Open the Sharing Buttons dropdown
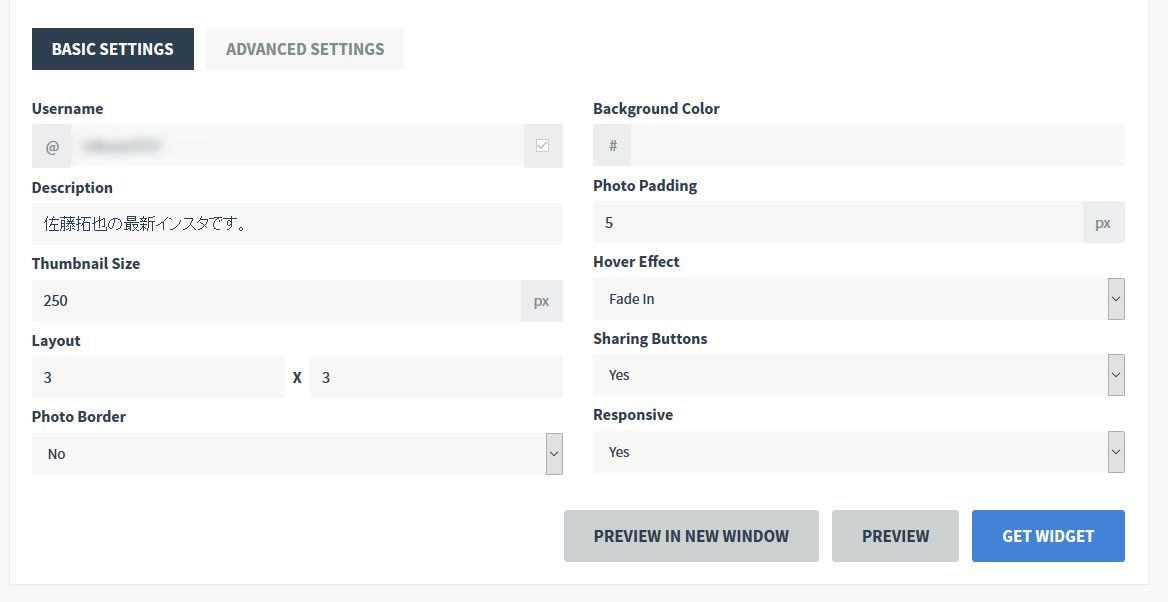This screenshot has height=602, width=1168. pyautogui.click(x=858, y=375)
